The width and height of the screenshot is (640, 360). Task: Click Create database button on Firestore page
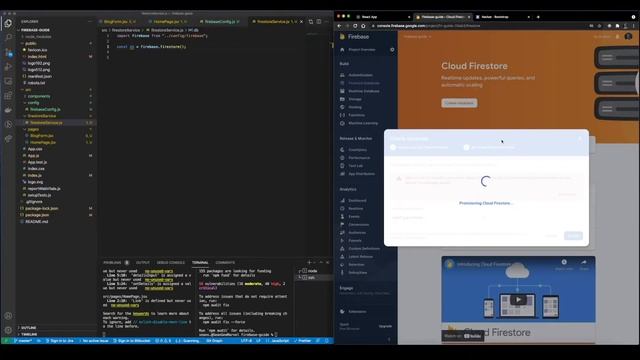[459, 103]
